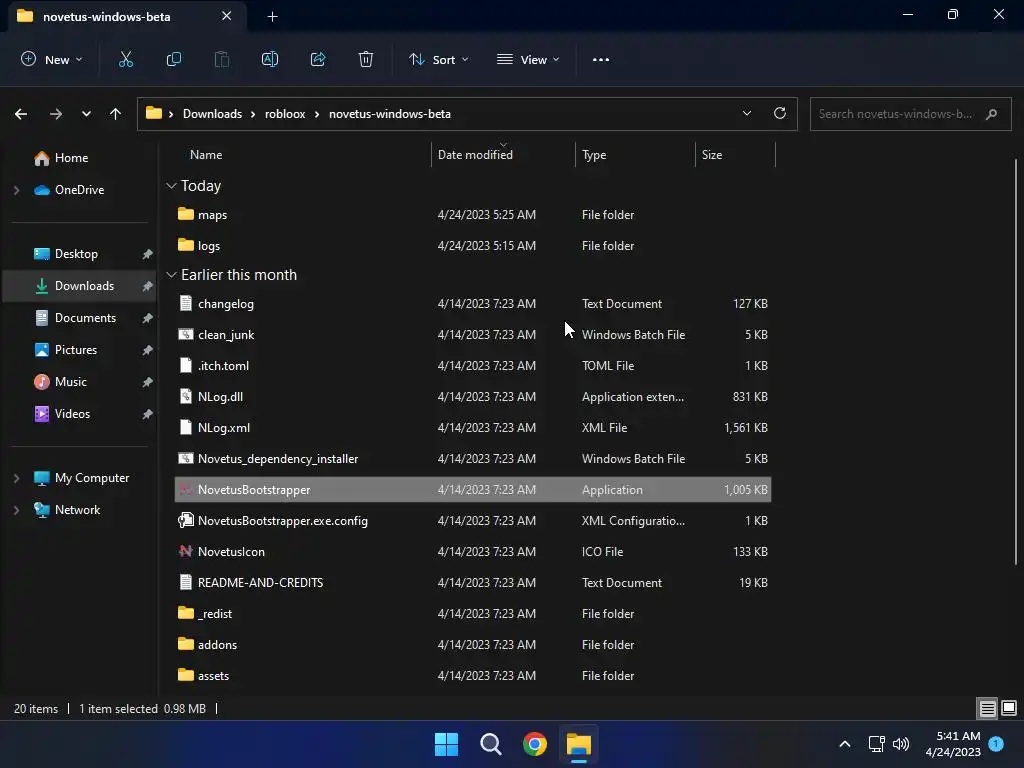This screenshot has height=768, width=1024.
Task: Select the maps folder icon
Action: coord(185,214)
